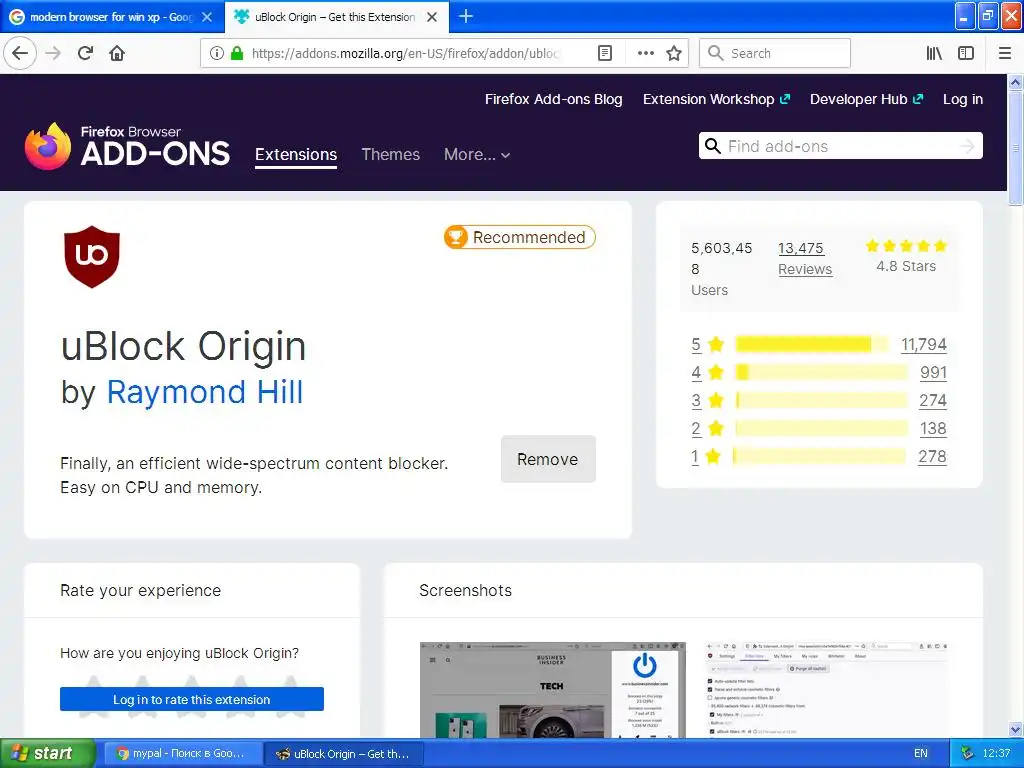Screen dimensions: 1024x768
Task: Select the uBlock Origin browser tab
Action: point(336,17)
